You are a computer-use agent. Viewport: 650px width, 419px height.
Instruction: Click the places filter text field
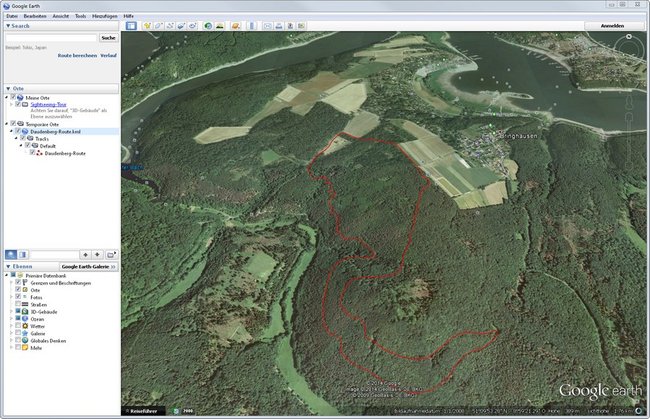coord(54,254)
